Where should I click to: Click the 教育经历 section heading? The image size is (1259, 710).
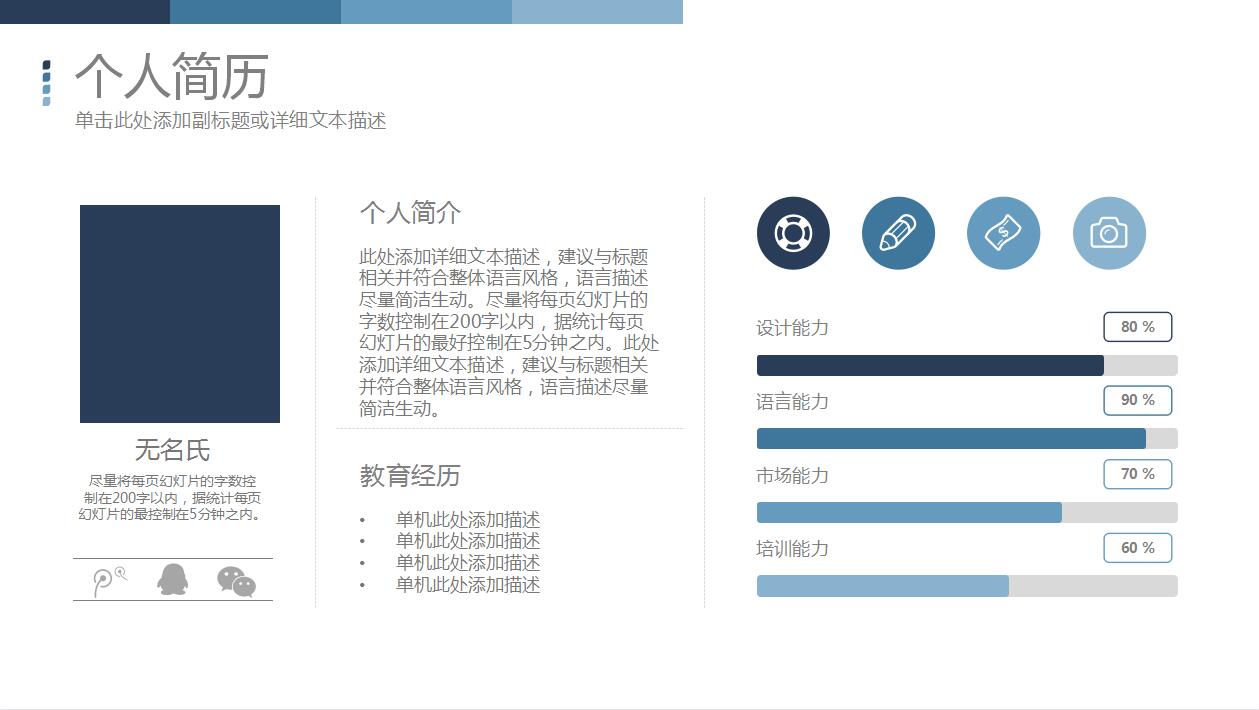click(x=410, y=476)
